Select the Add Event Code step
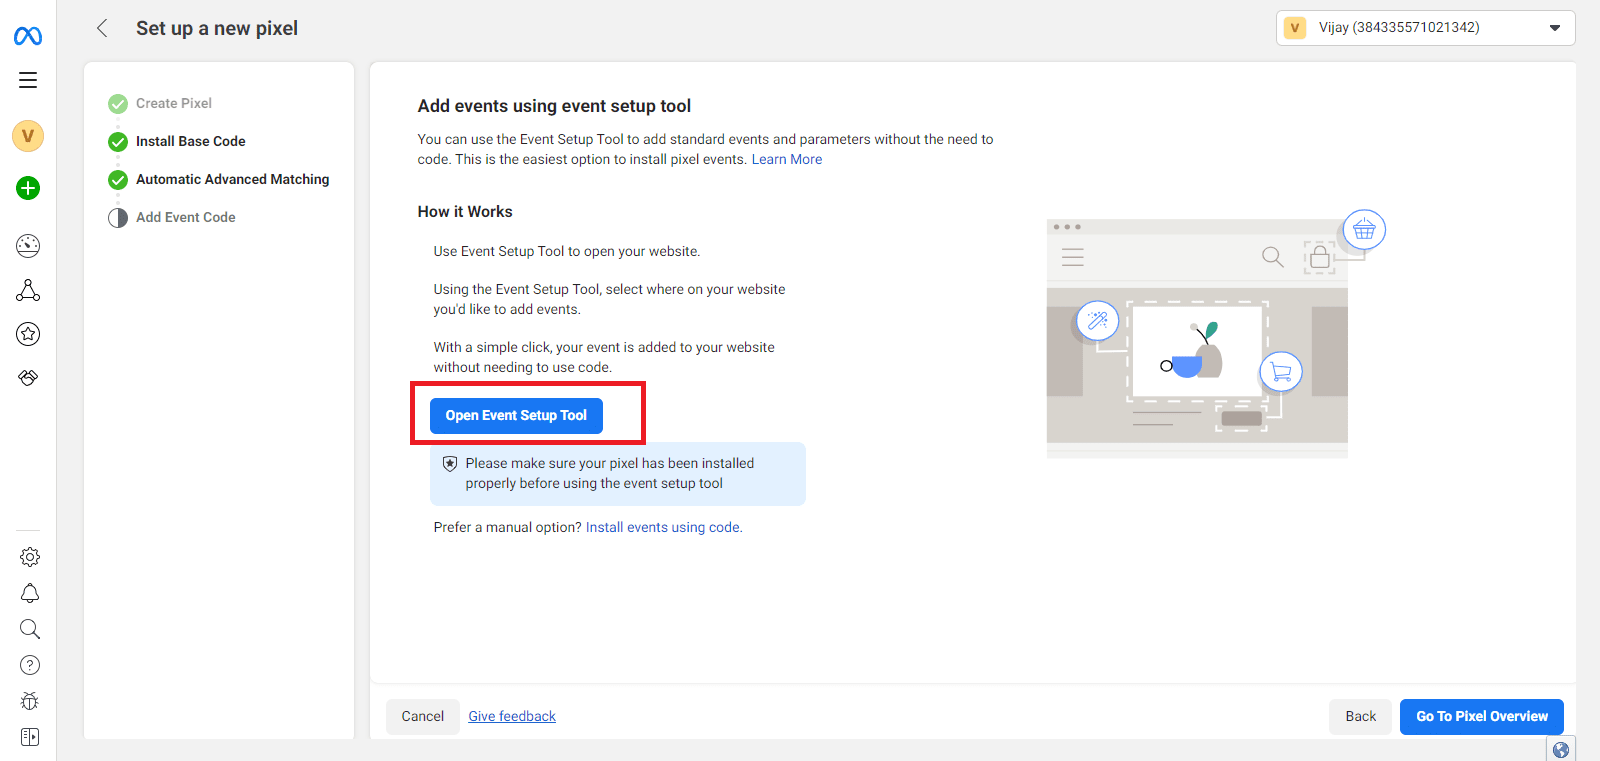 coord(185,217)
